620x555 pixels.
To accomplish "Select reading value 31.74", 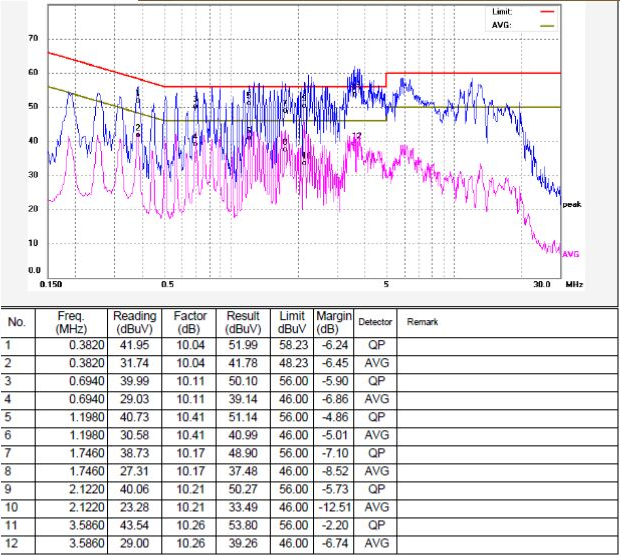I will click(134, 363).
